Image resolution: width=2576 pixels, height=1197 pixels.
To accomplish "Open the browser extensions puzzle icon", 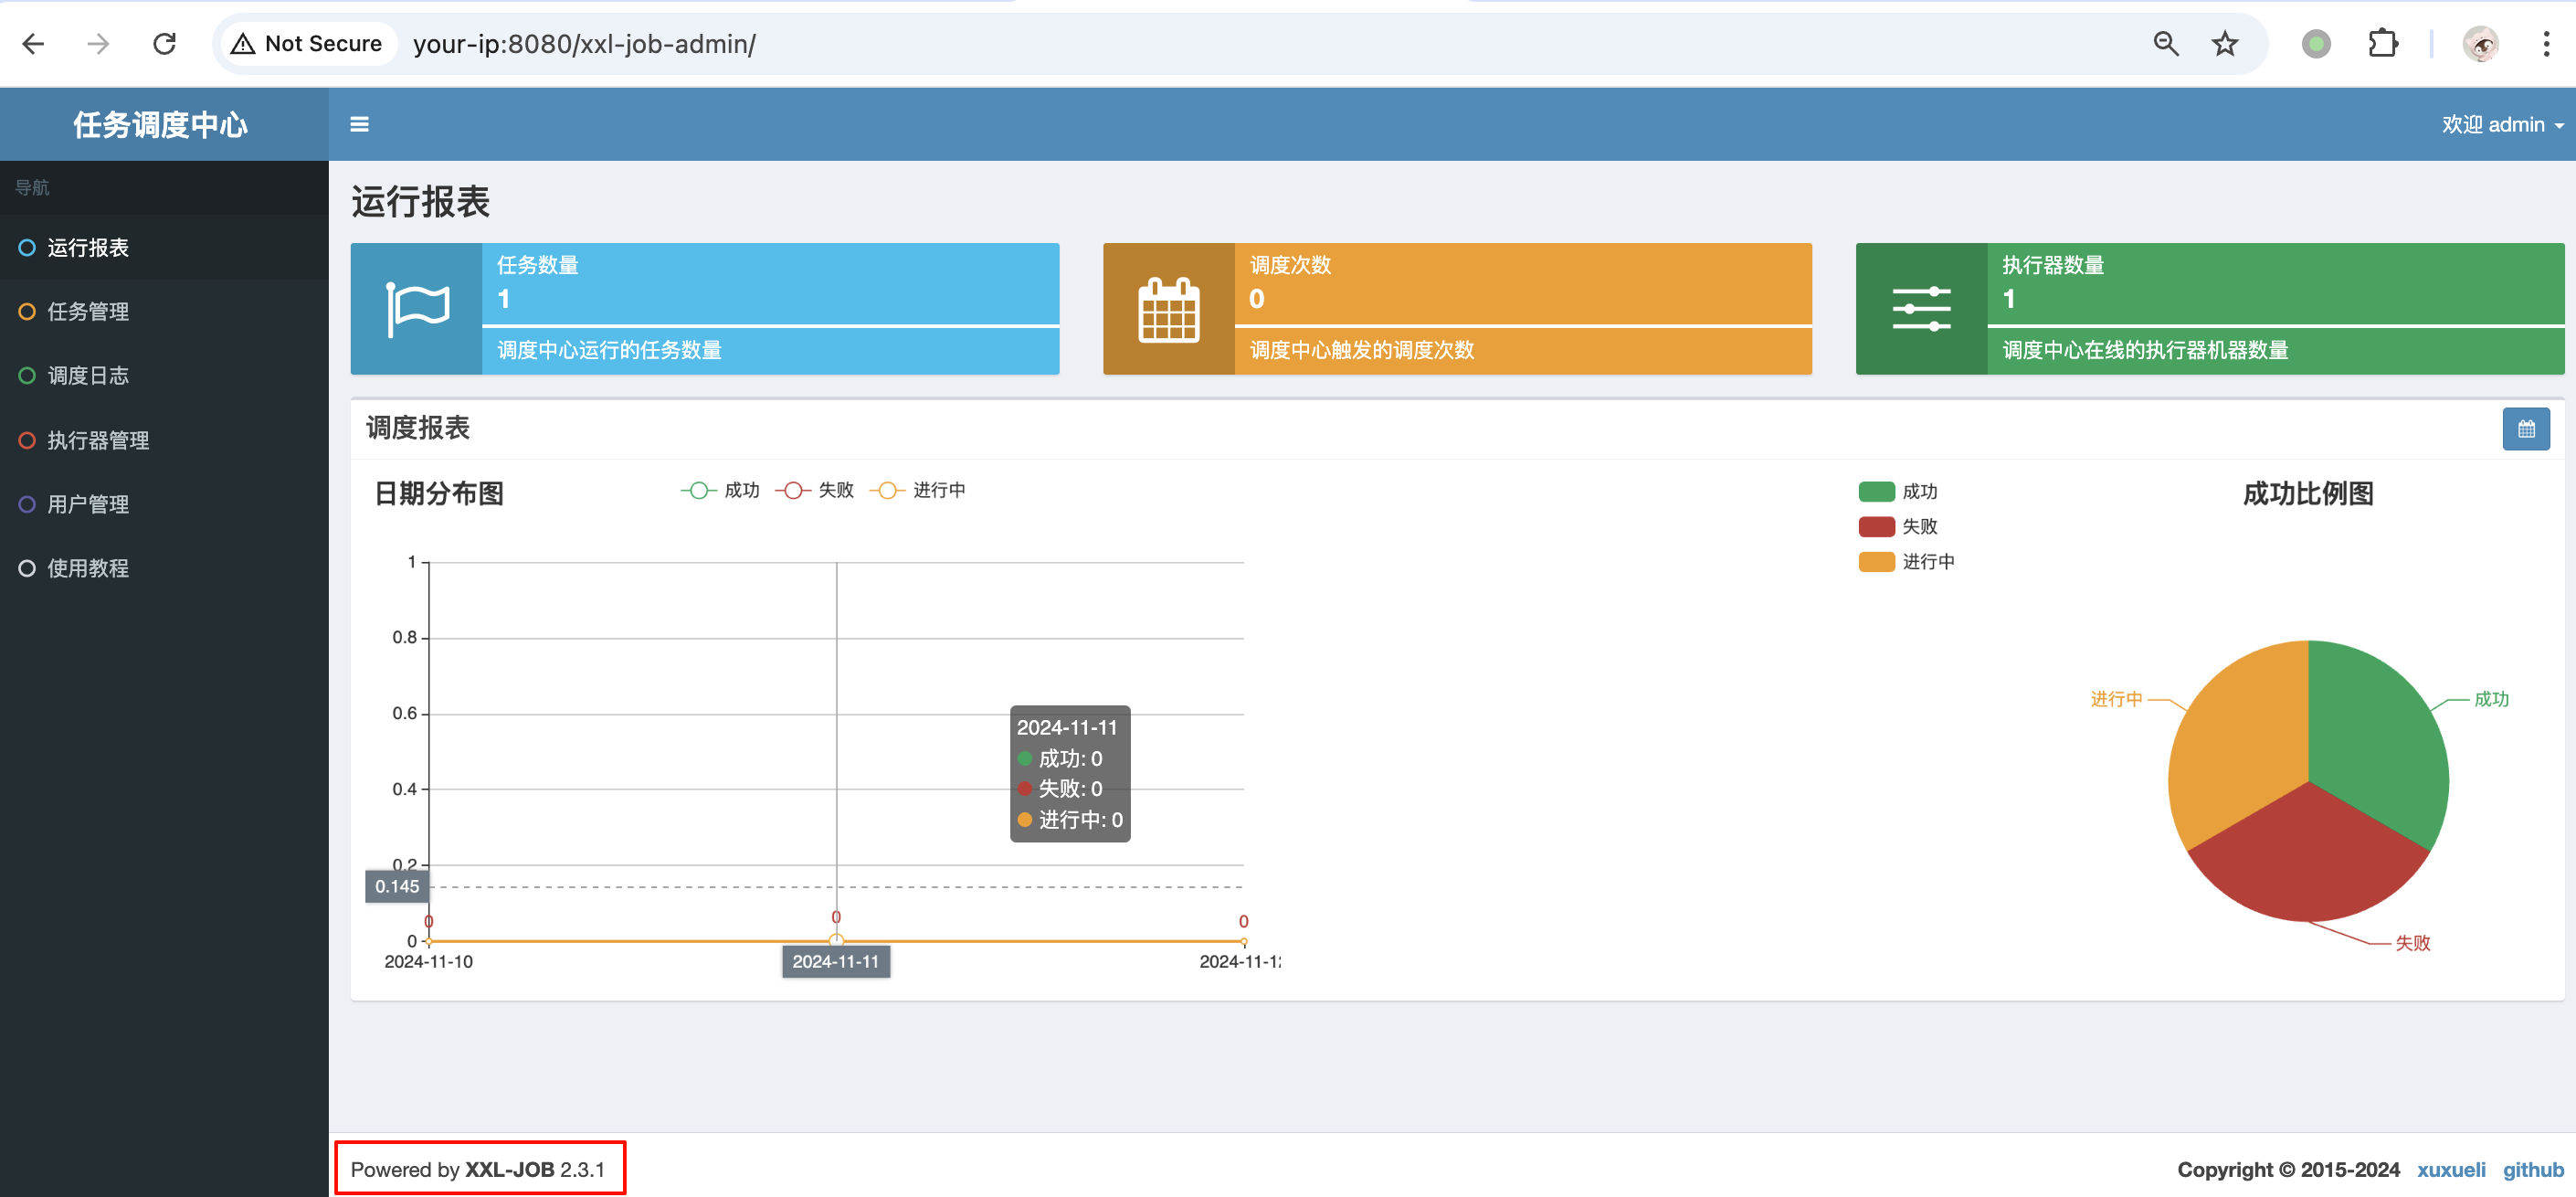I will [x=2383, y=44].
